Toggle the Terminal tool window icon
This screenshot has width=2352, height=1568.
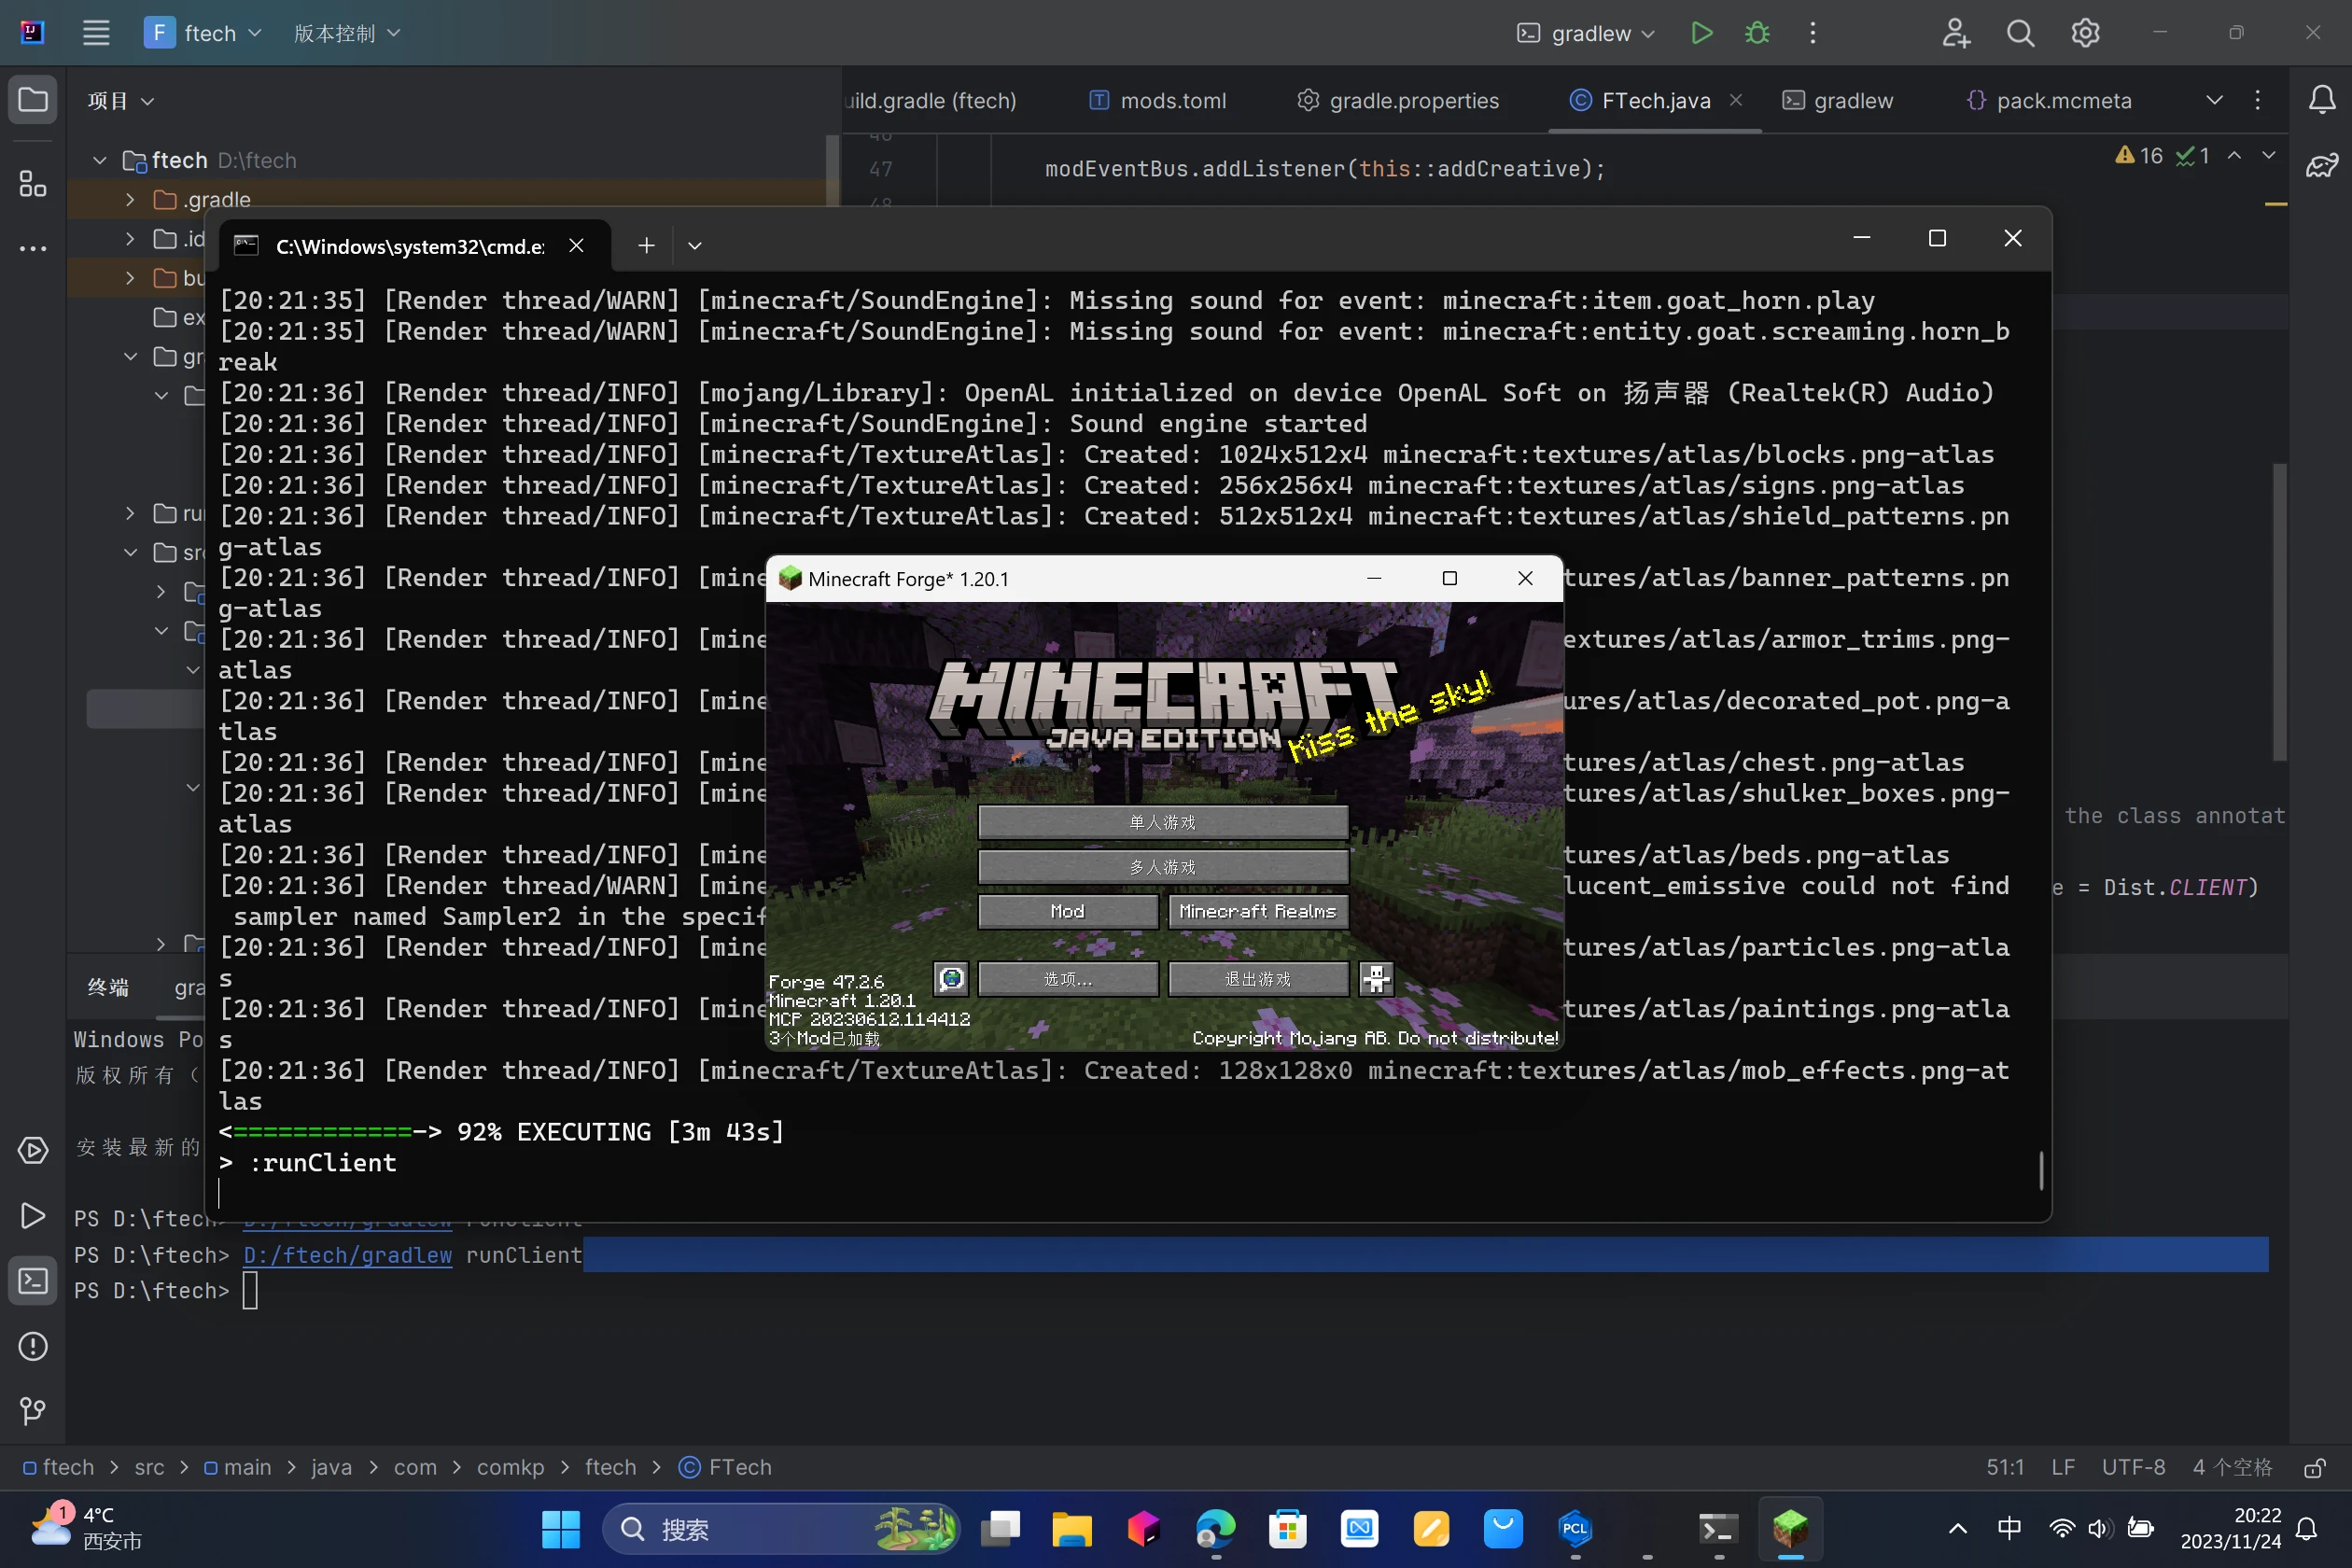click(32, 1281)
